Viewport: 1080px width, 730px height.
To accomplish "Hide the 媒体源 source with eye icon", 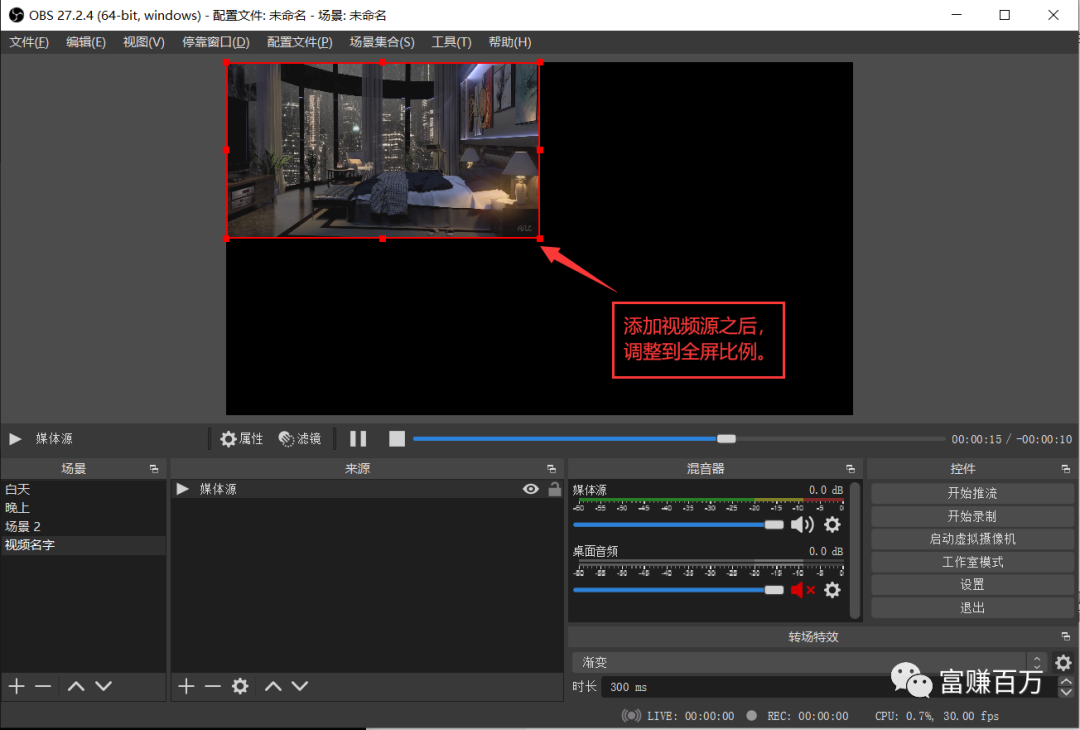I will (531, 489).
